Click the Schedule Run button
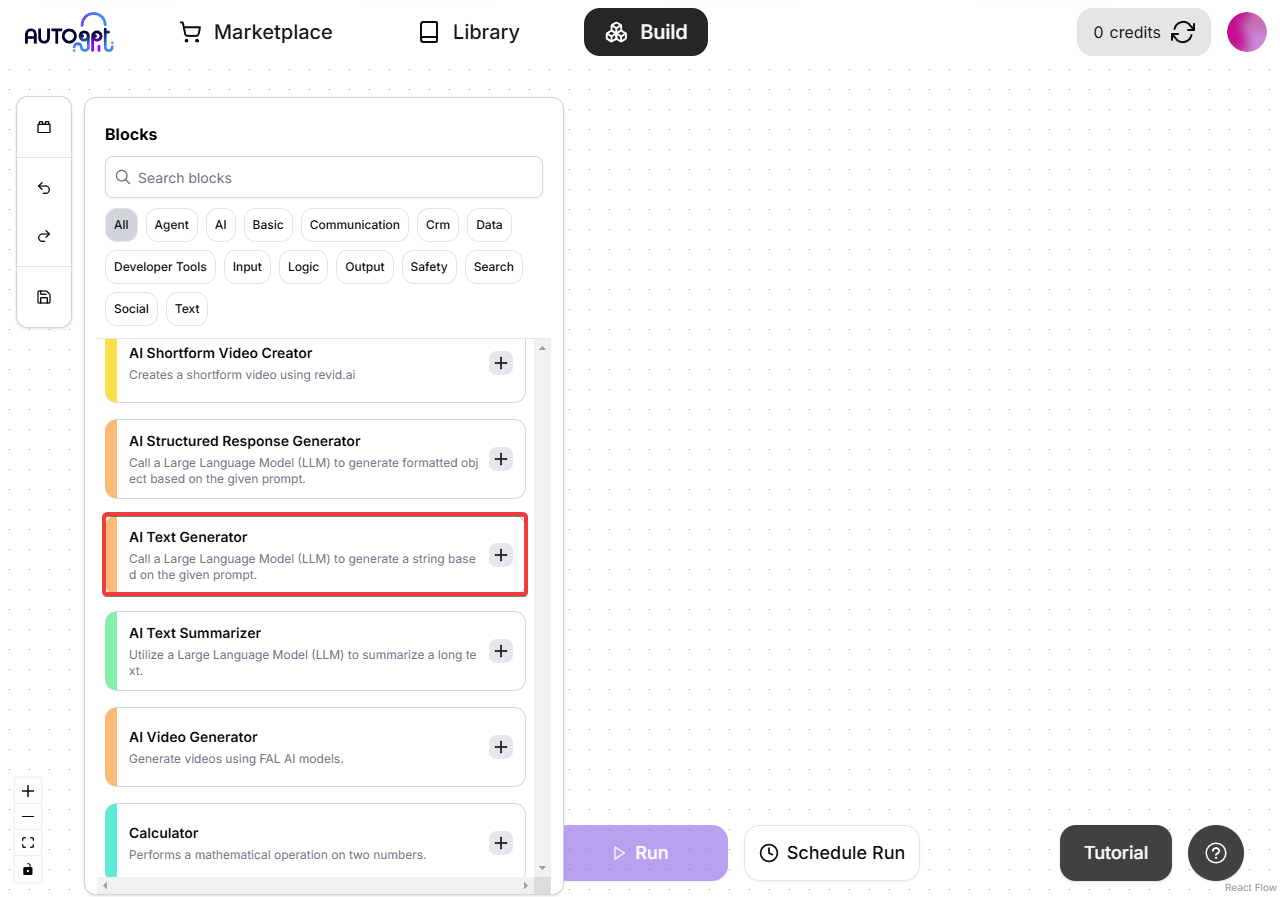Screen dimensions: 1280x897 832,853
